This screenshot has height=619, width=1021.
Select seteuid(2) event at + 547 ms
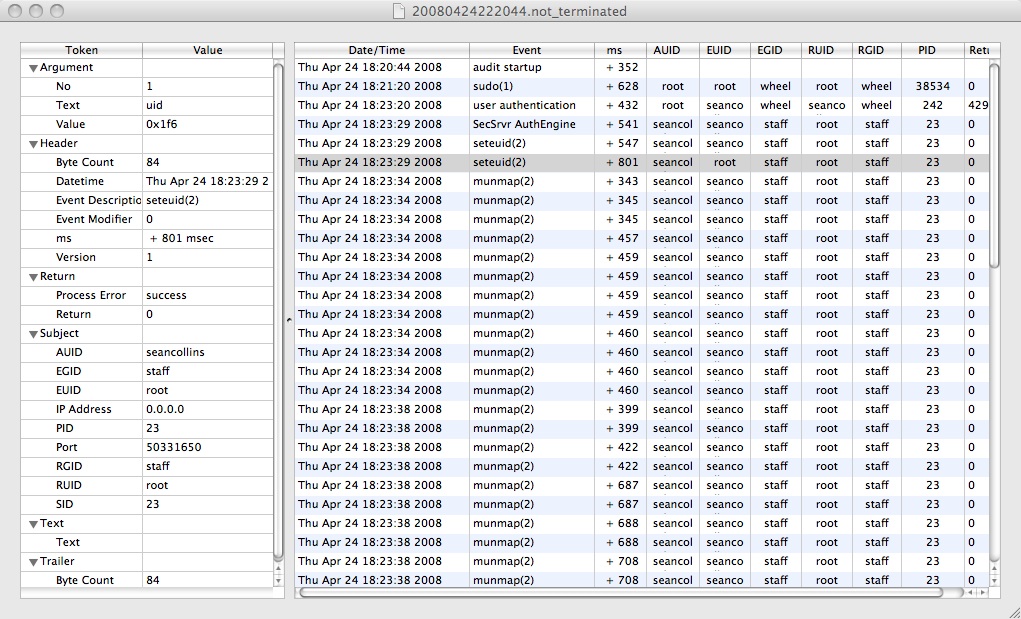click(641, 143)
